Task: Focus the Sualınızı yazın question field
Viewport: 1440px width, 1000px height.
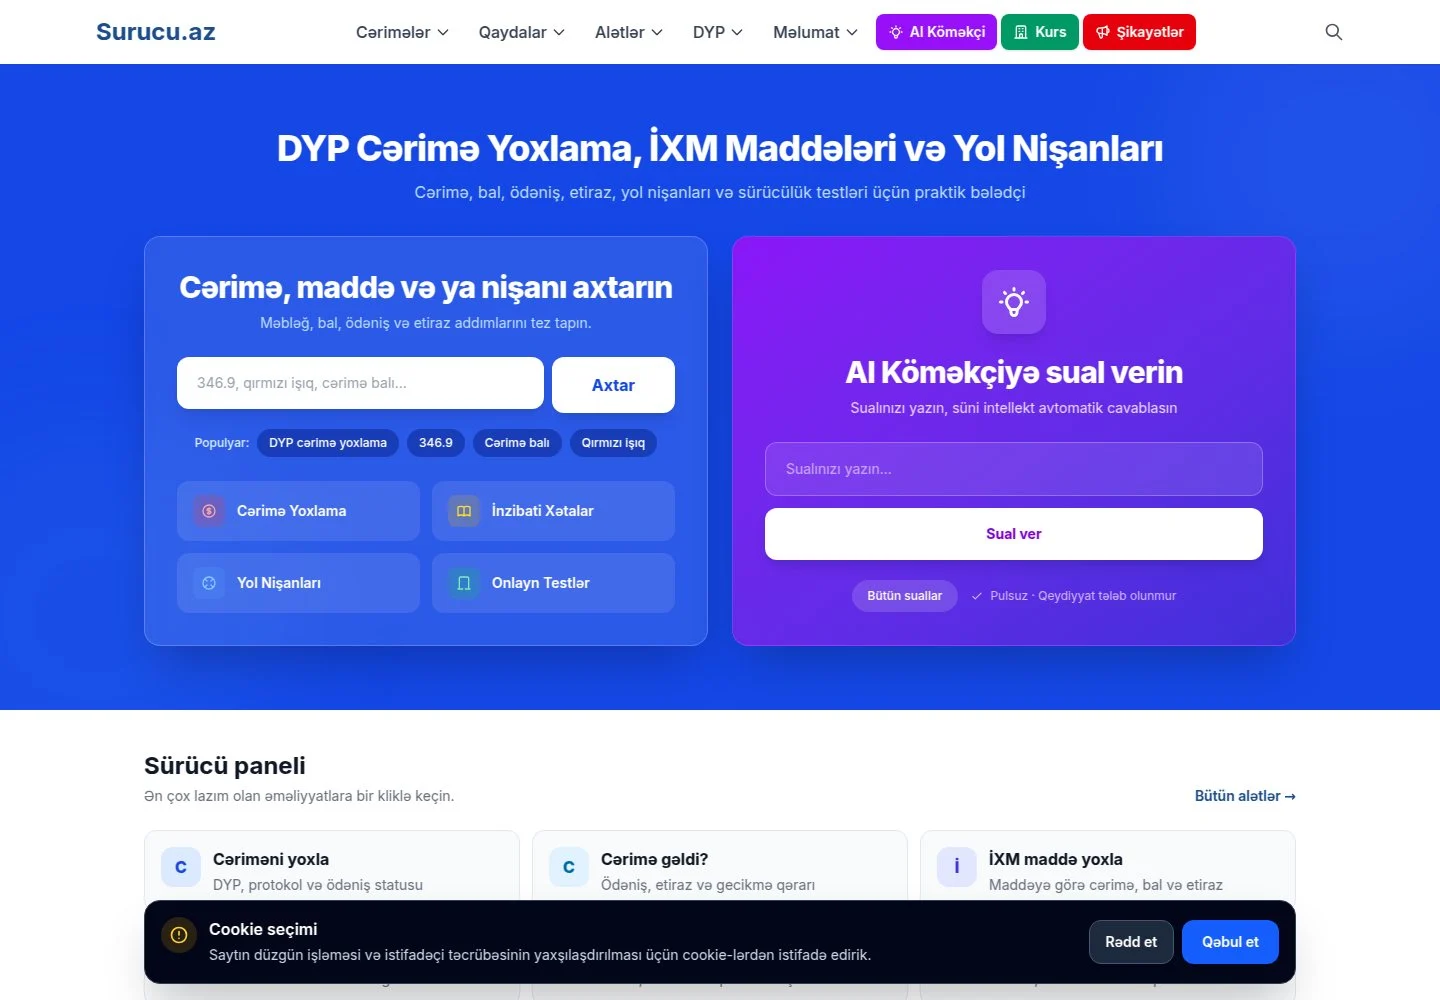Action: (1014, 469)
